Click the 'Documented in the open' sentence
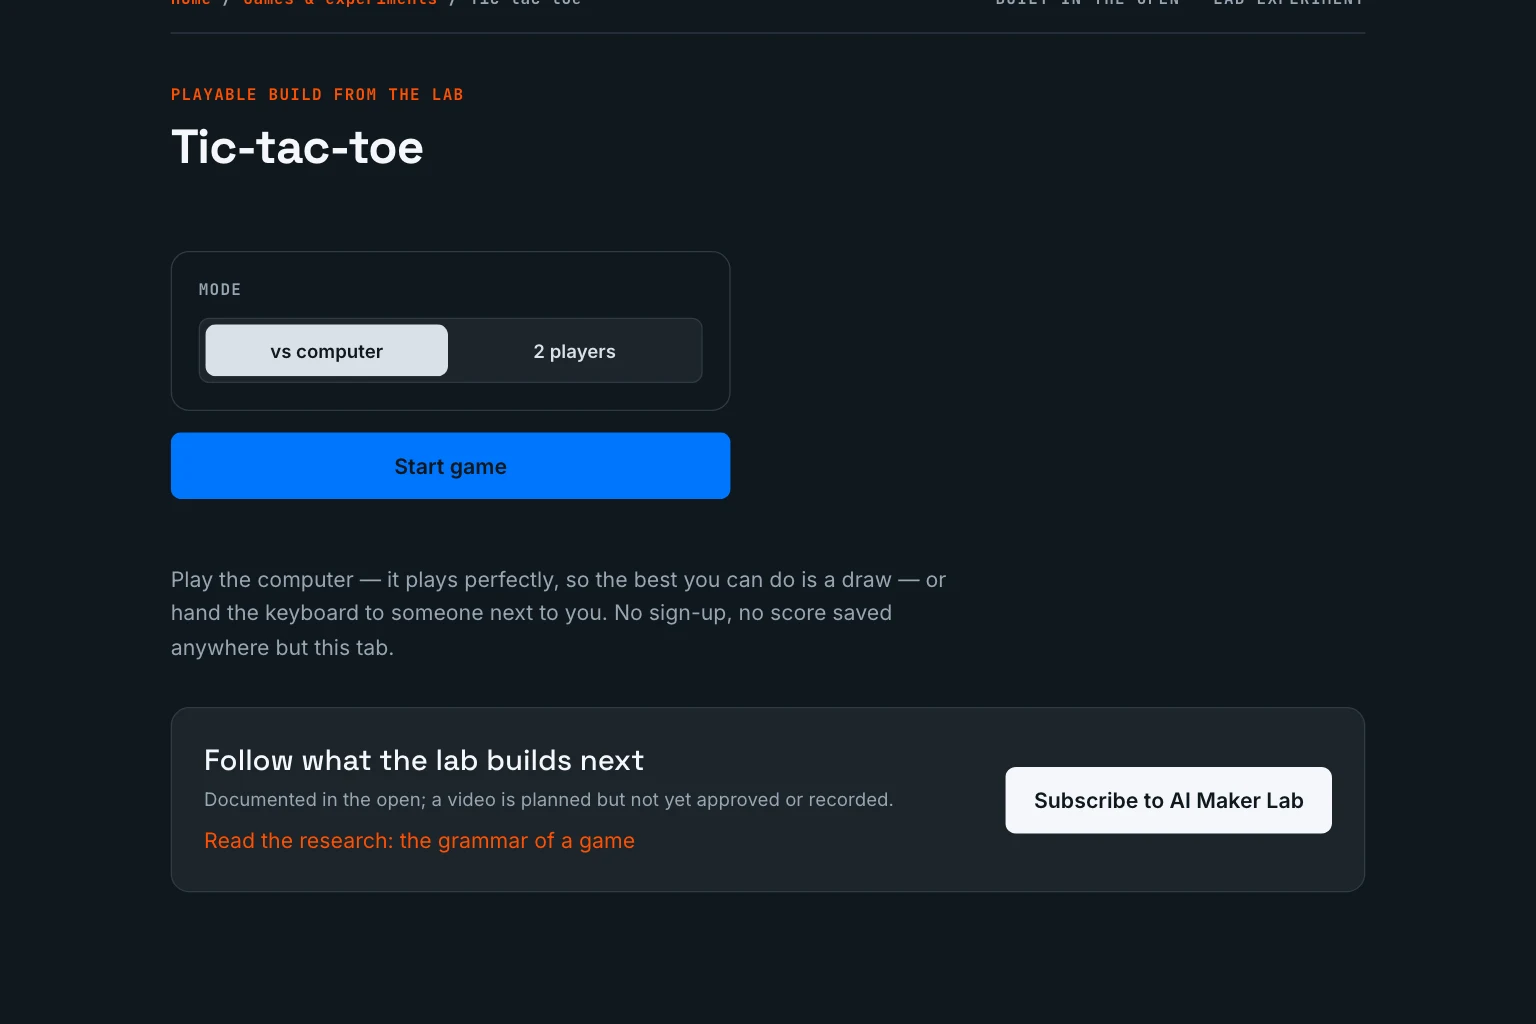1536x1024 pixels. 548,800
